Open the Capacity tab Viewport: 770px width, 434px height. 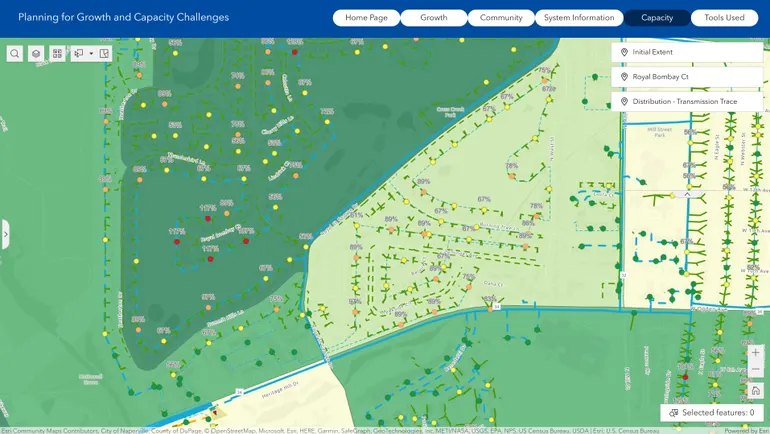point(657,18)
